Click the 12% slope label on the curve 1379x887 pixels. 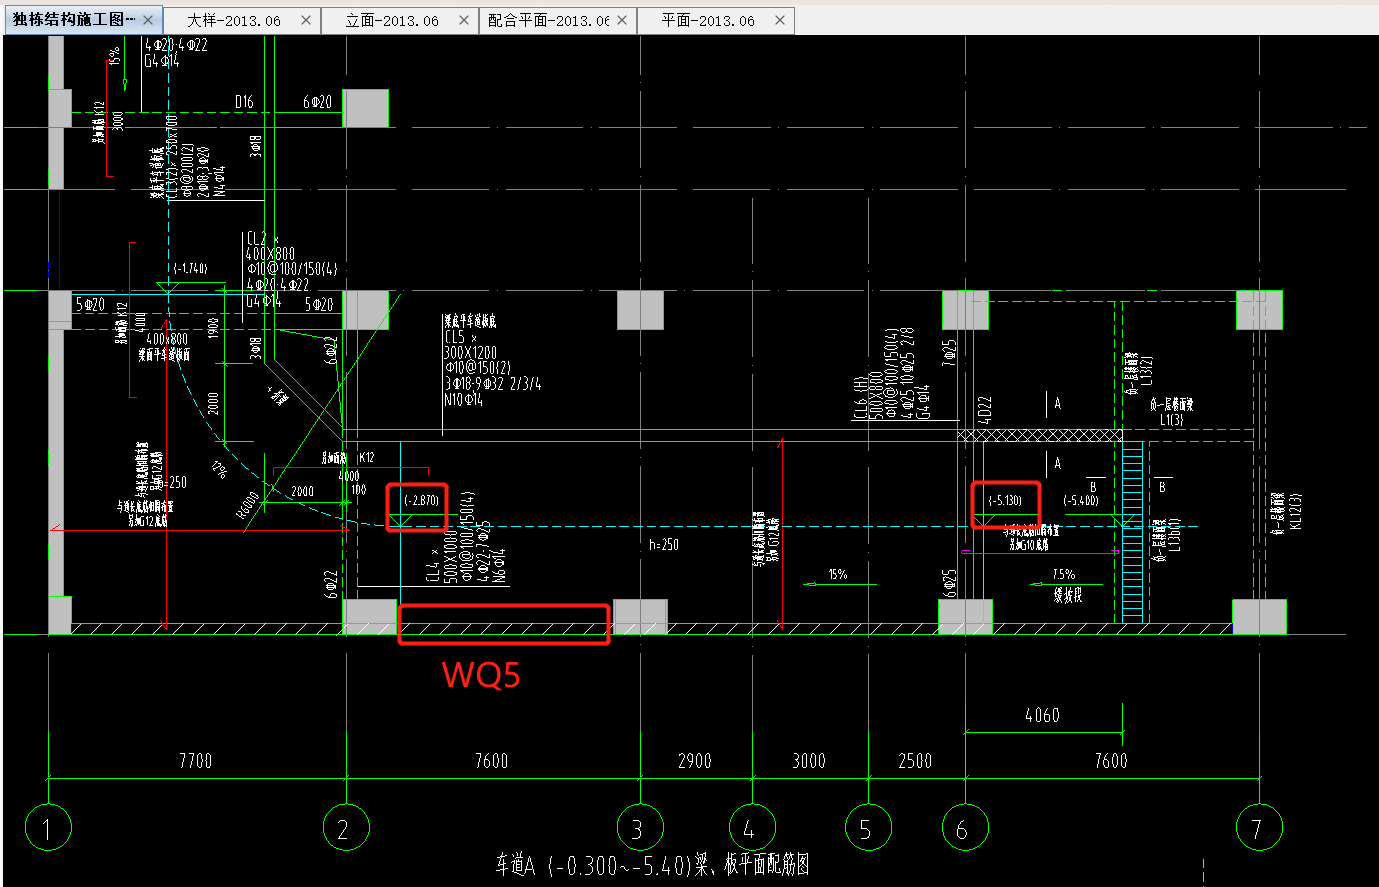click(218, 469)
